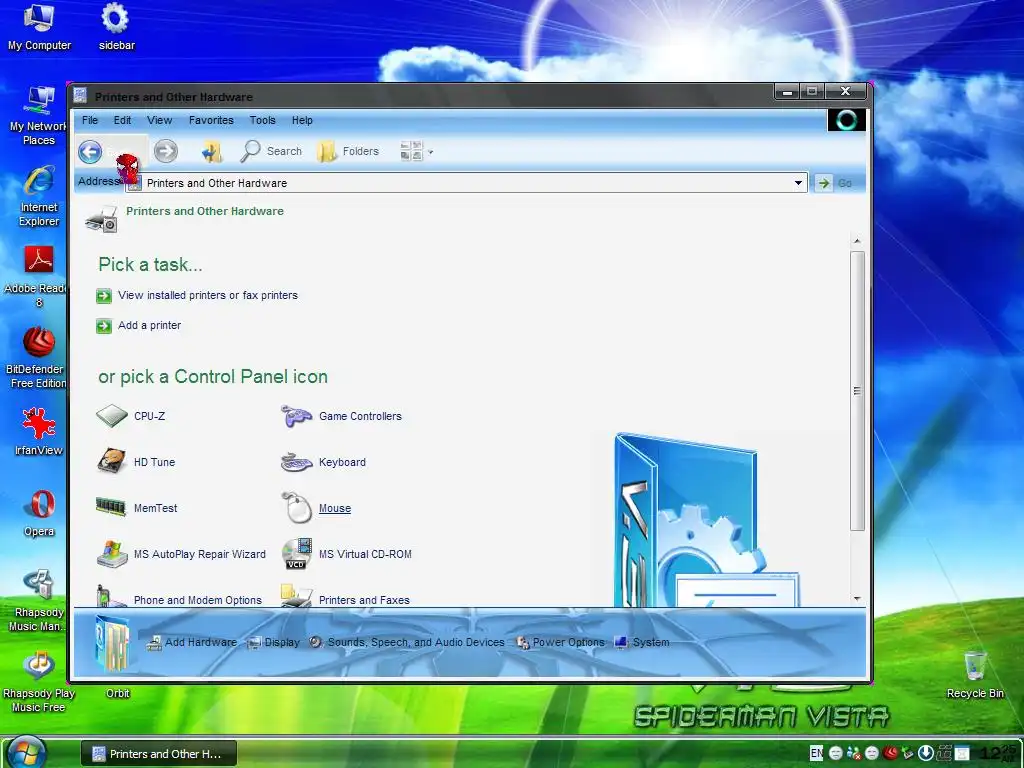The width and height of the screenshot is (1024, 768).
Task: Expand the Views dropdown arrow
Action: tap(430, 152)
